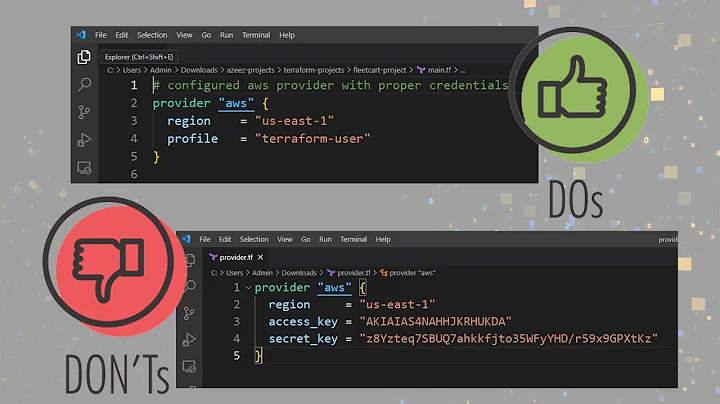This screenshot has height=404, width=720.
Task: Click secret_key value string on line 4
Action: coord(509,339)
